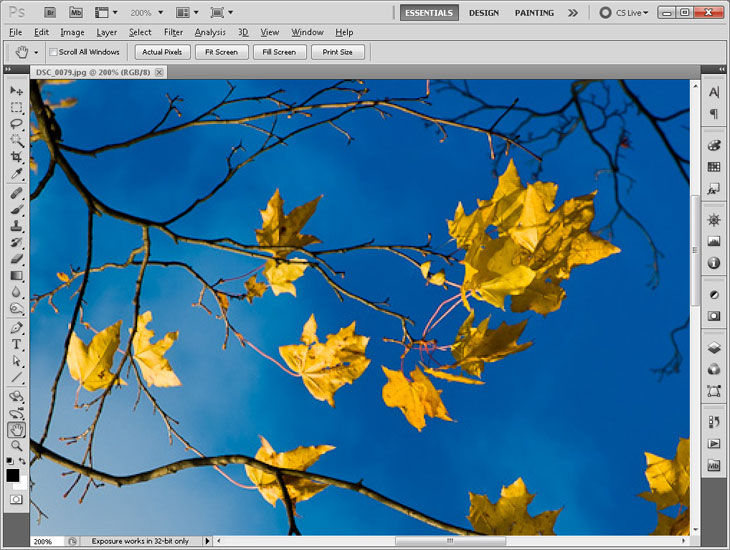Open the Swatches panel icon
The image size is (730, 550).
tap(714, 167)
